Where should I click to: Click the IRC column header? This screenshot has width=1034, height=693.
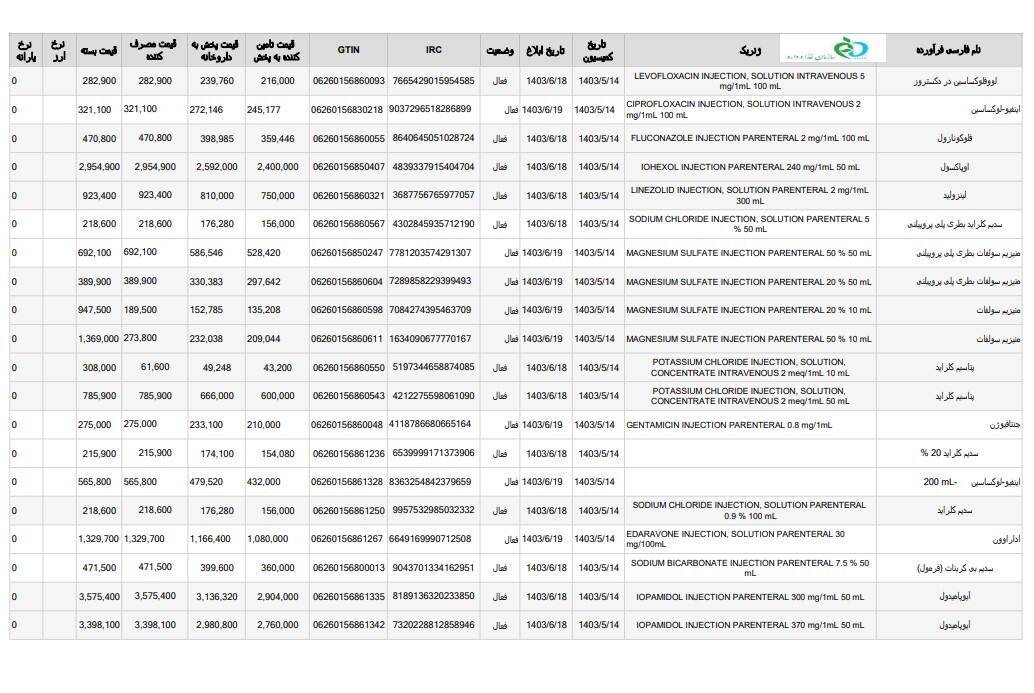pyautogui.click(x=433, y=49)
